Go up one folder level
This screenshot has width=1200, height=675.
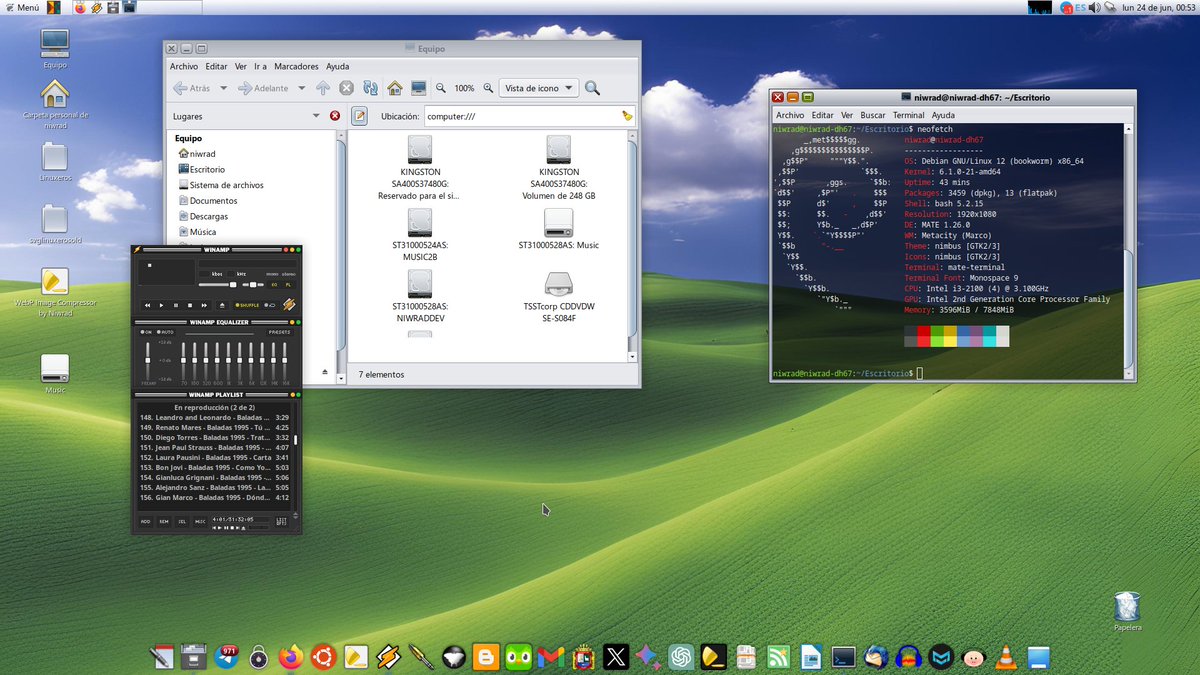[x=323, y=88]
